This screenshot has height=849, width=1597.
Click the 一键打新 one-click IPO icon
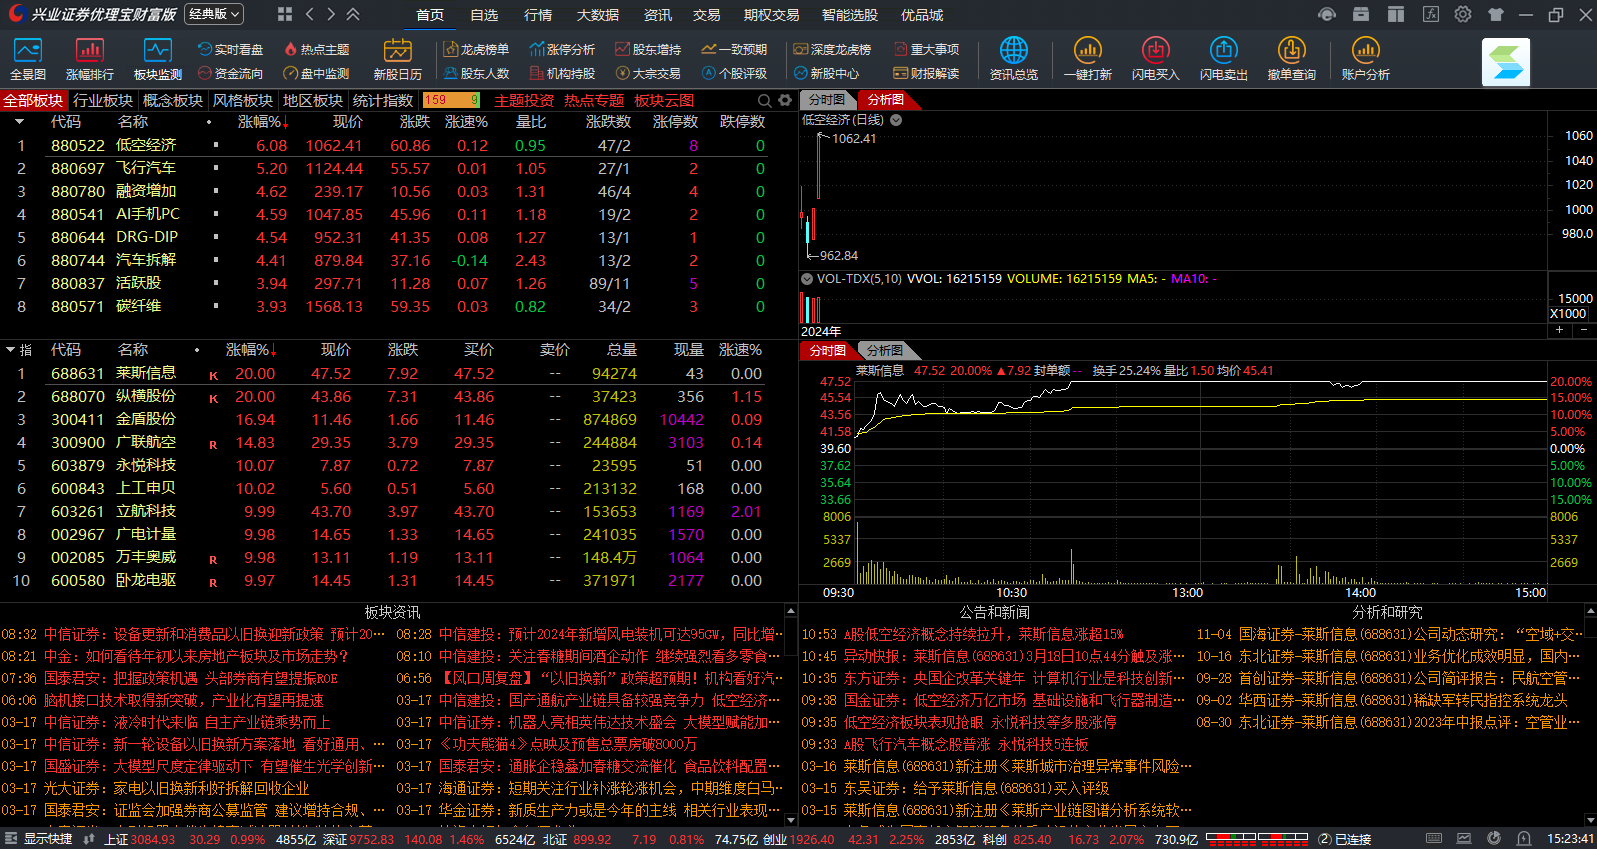1087,59
